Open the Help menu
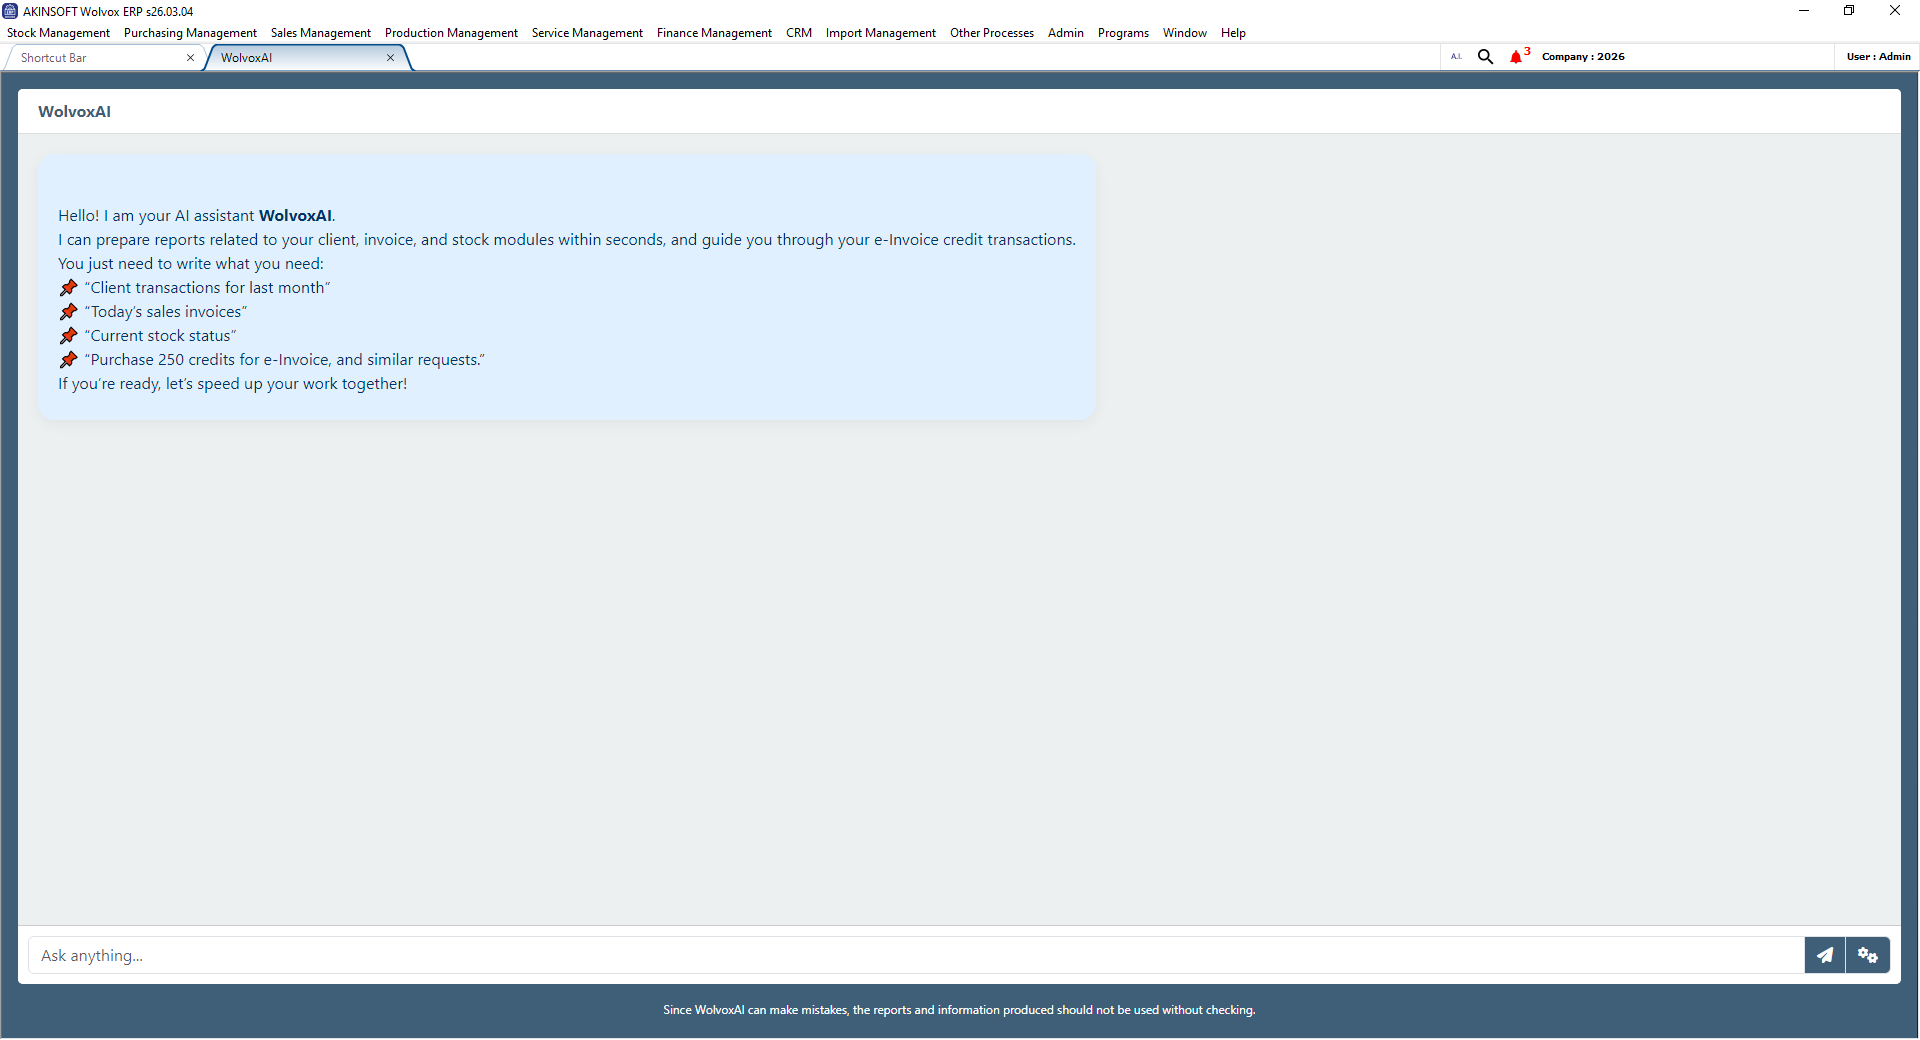1920x1040 pixels. (1233, 33)
